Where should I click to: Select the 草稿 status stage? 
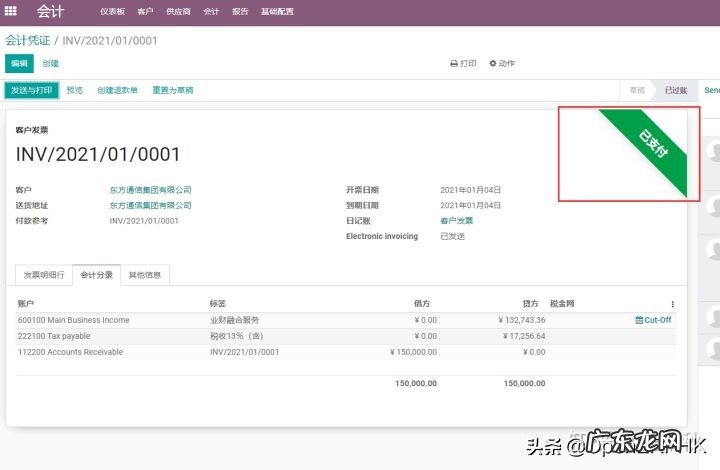tap(637, 90)
